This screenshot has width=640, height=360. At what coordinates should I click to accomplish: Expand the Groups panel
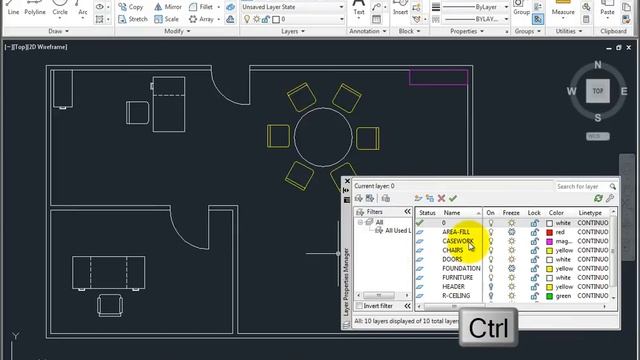coord(528,31)
